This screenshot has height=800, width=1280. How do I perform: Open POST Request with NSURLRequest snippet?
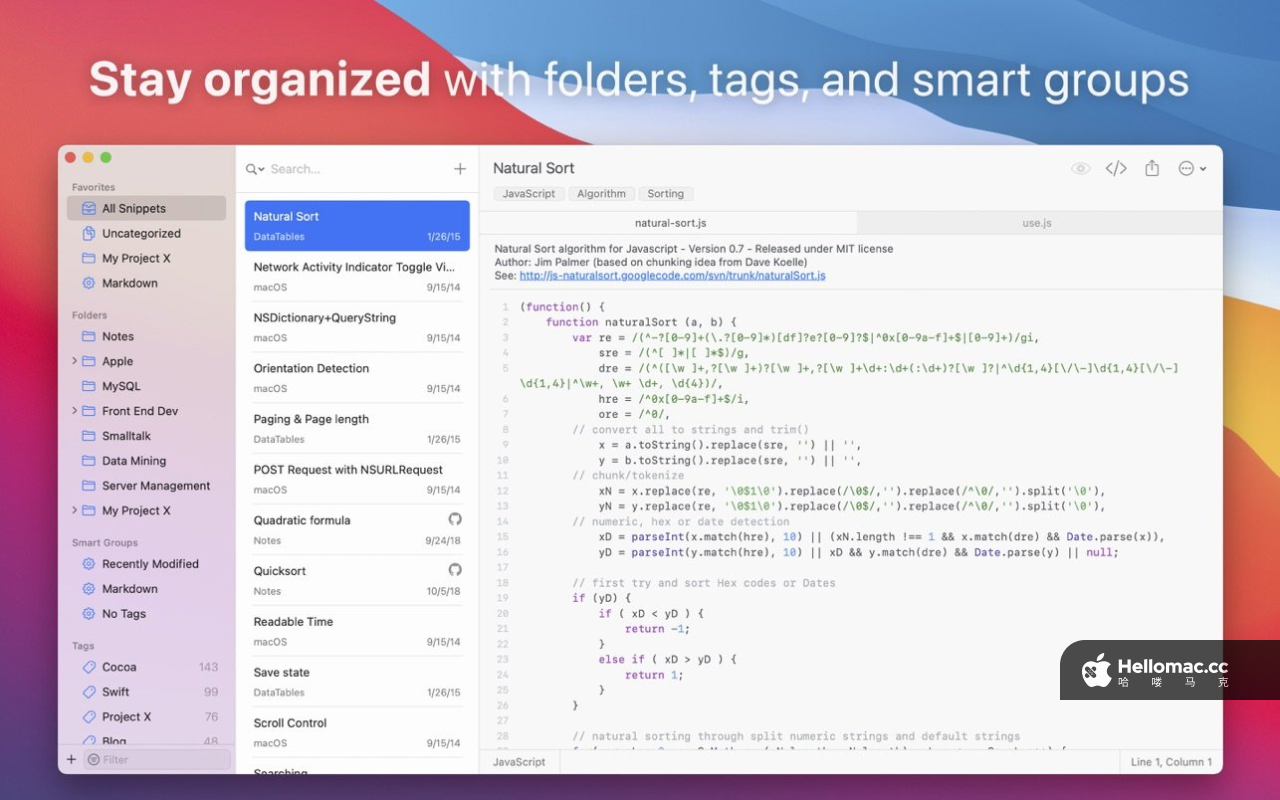[357, 479]
